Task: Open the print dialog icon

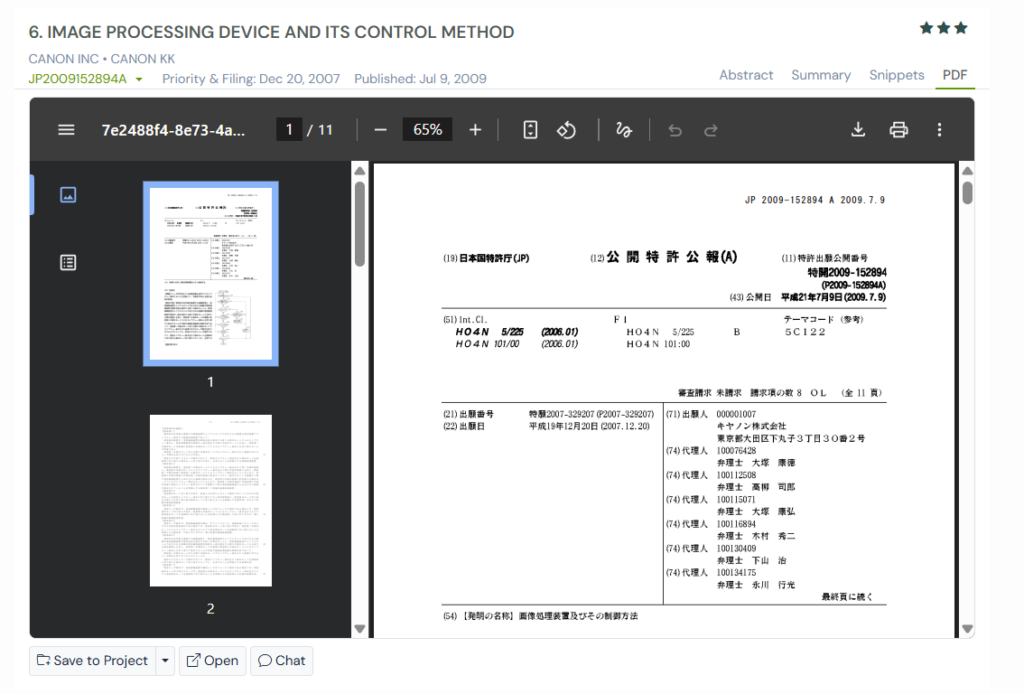Action: click(898, 129)
